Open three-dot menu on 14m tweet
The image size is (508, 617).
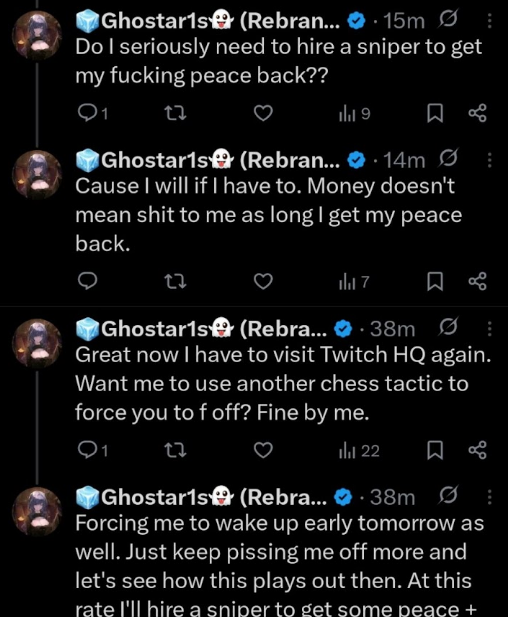[x=490, y=160]
